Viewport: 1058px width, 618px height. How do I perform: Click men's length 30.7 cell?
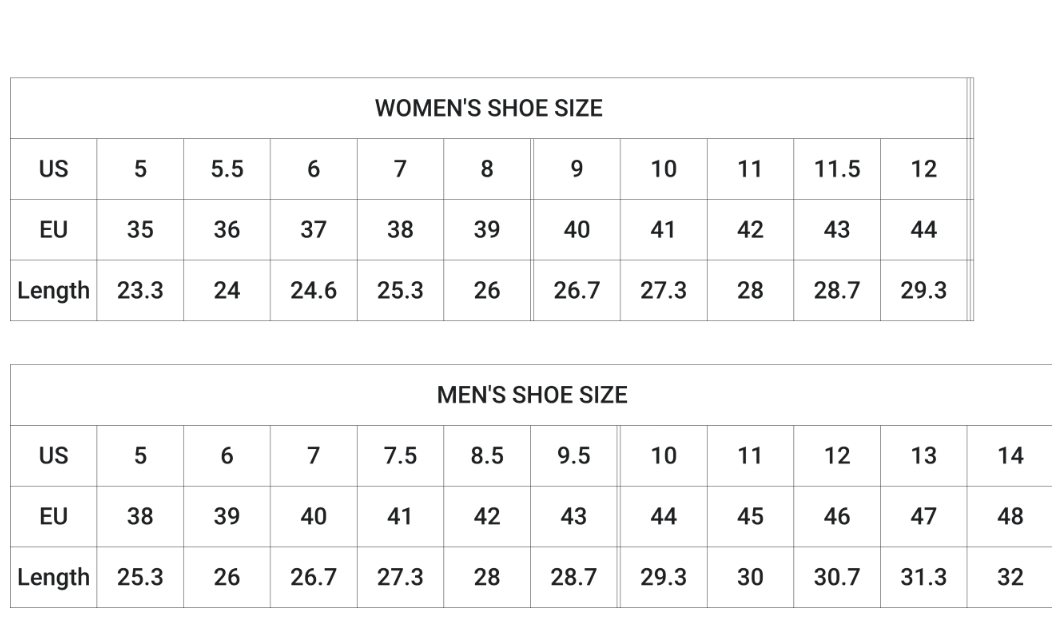pyautogui.click(x=837, y=577)
